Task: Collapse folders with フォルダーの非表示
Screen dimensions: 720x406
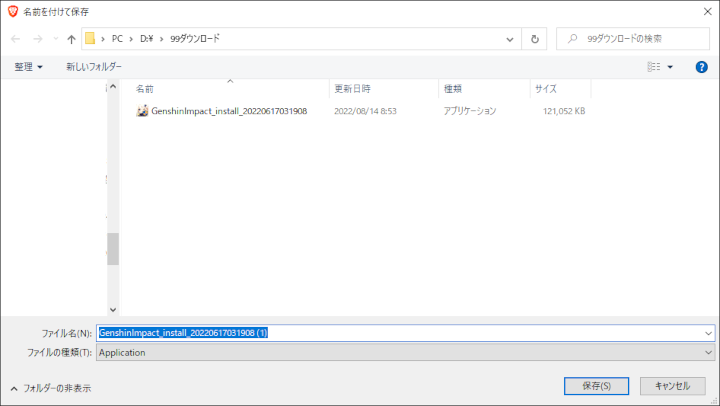Action: pos(51,389)
